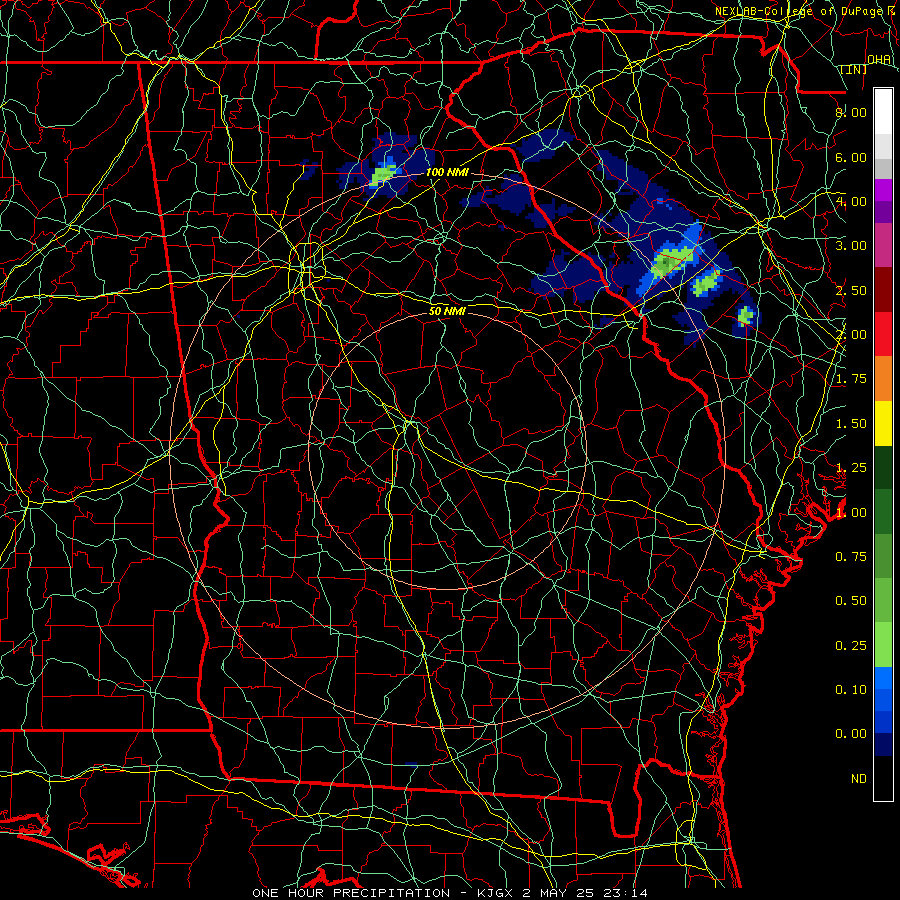
Task: Select the light blue legend swatch above 0.10
Action: pyautogui.click(x=883, y=678)
